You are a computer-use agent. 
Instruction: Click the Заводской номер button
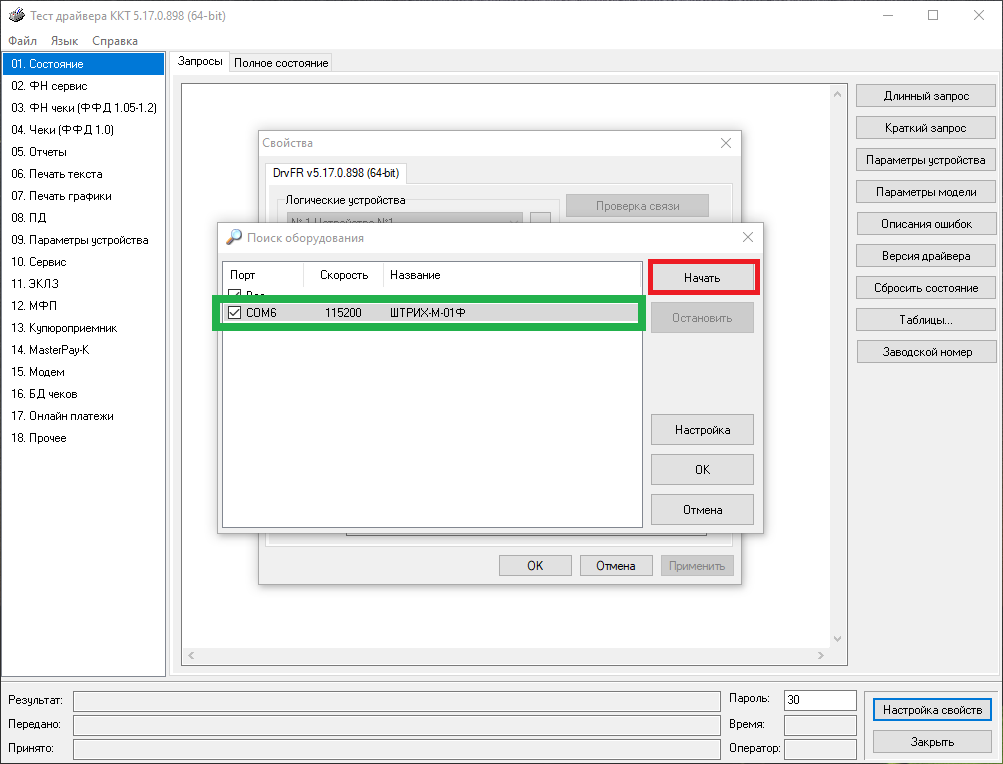[x=926, y=352]
